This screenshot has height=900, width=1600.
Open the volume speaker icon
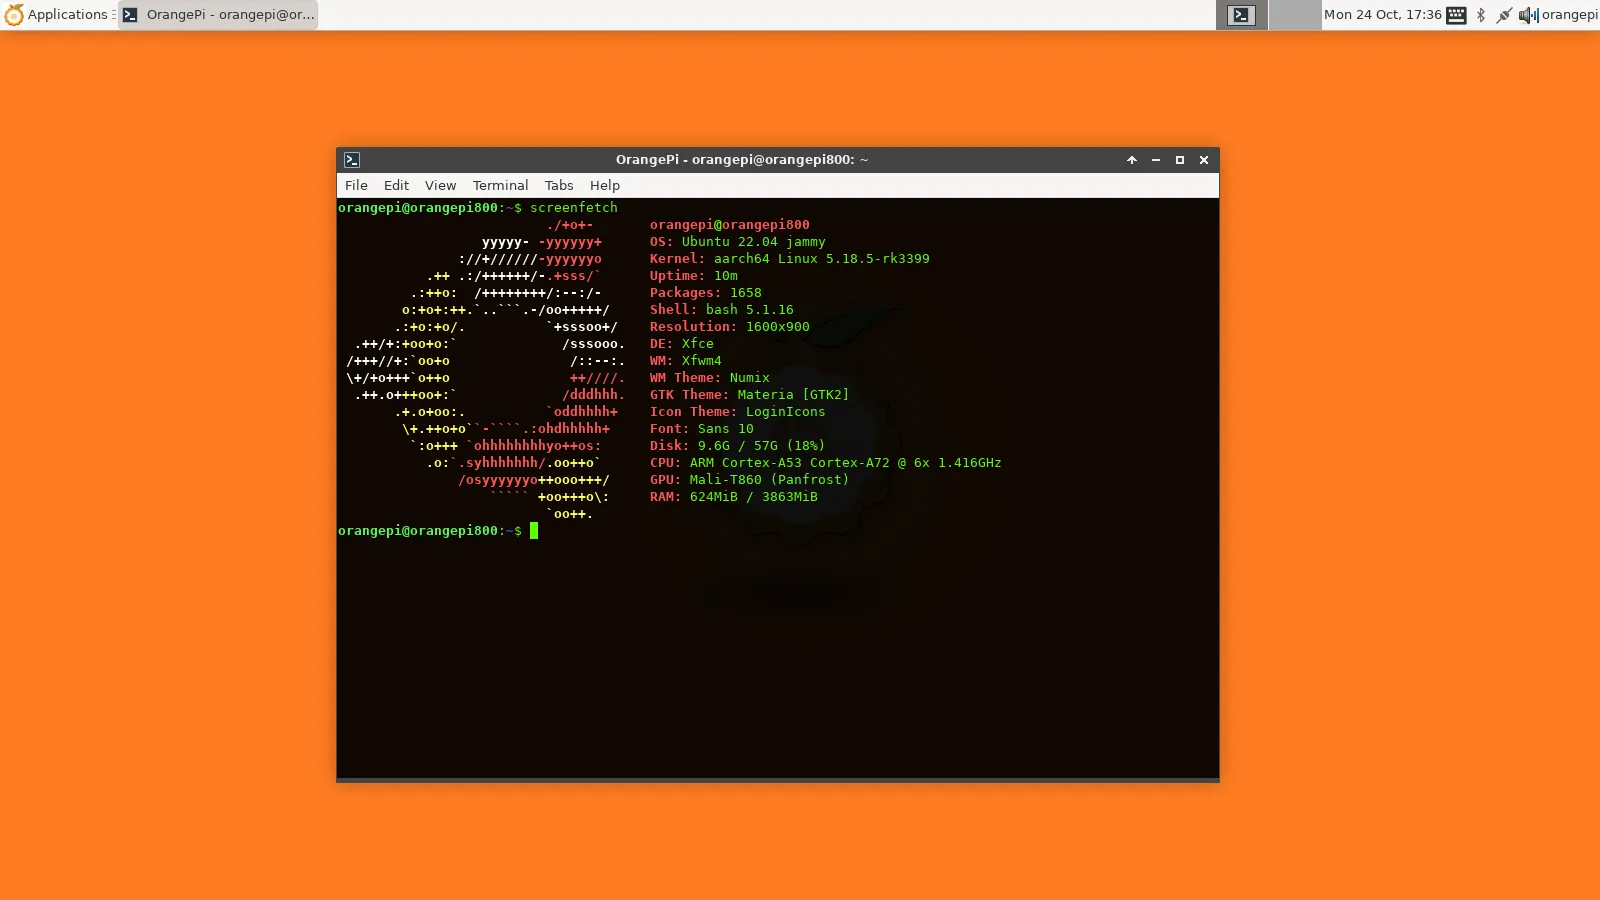(1528, 15)
